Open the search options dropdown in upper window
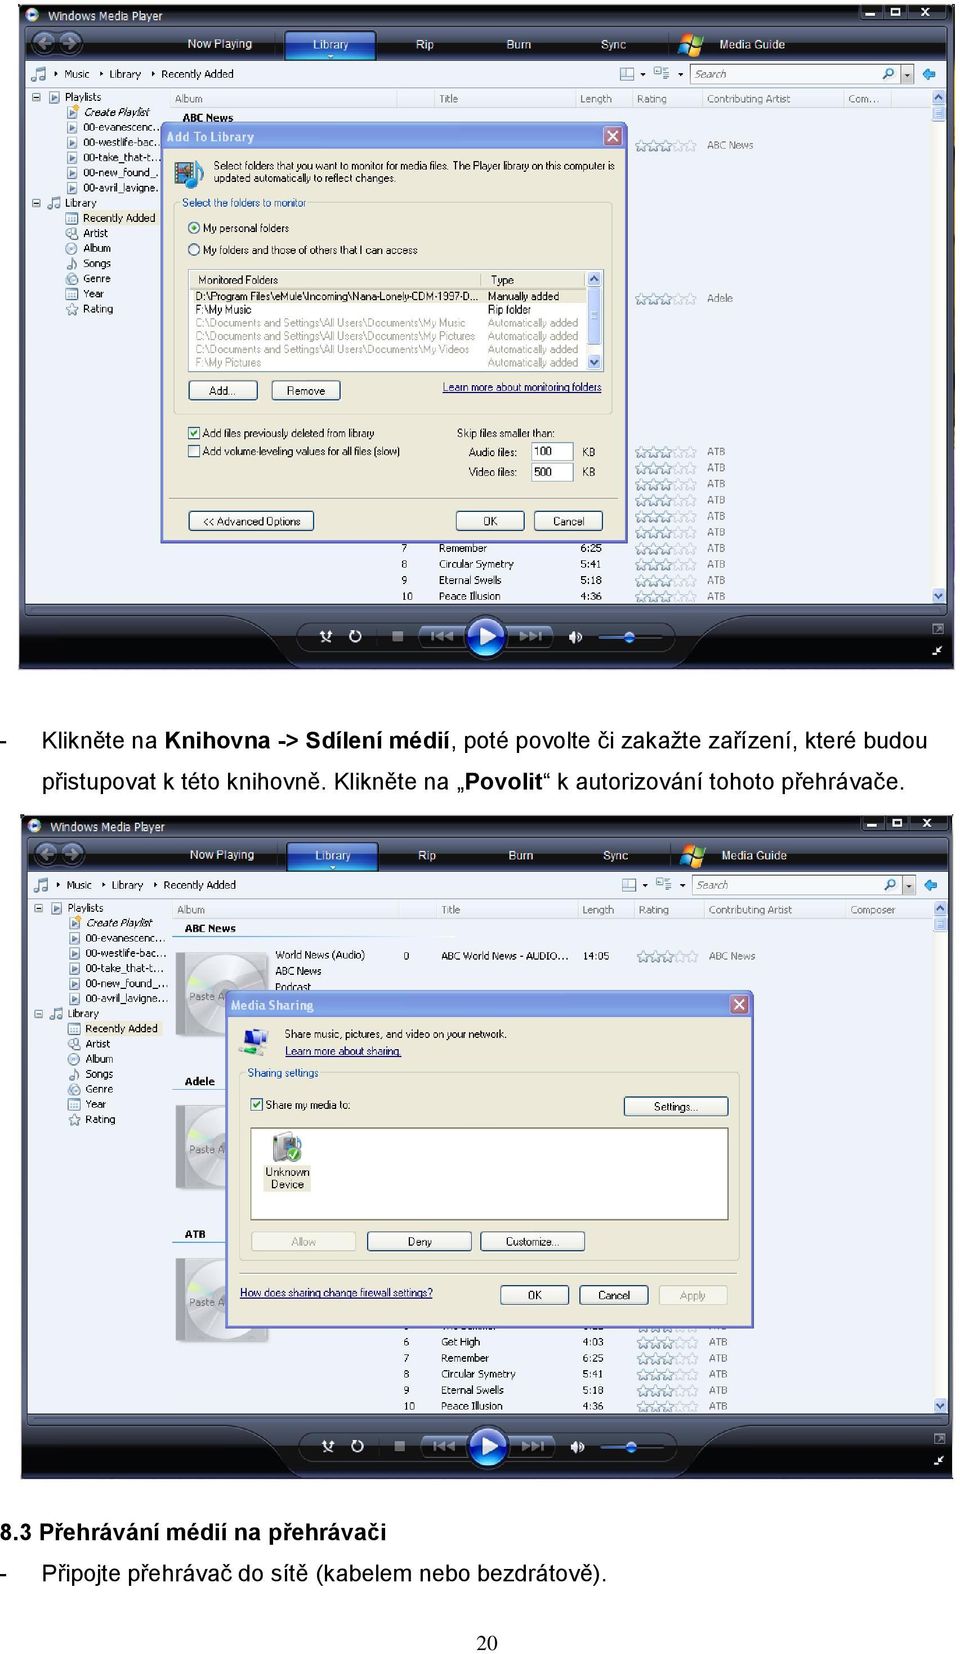This screenshot has height=1654, width=960. (907, 74)
